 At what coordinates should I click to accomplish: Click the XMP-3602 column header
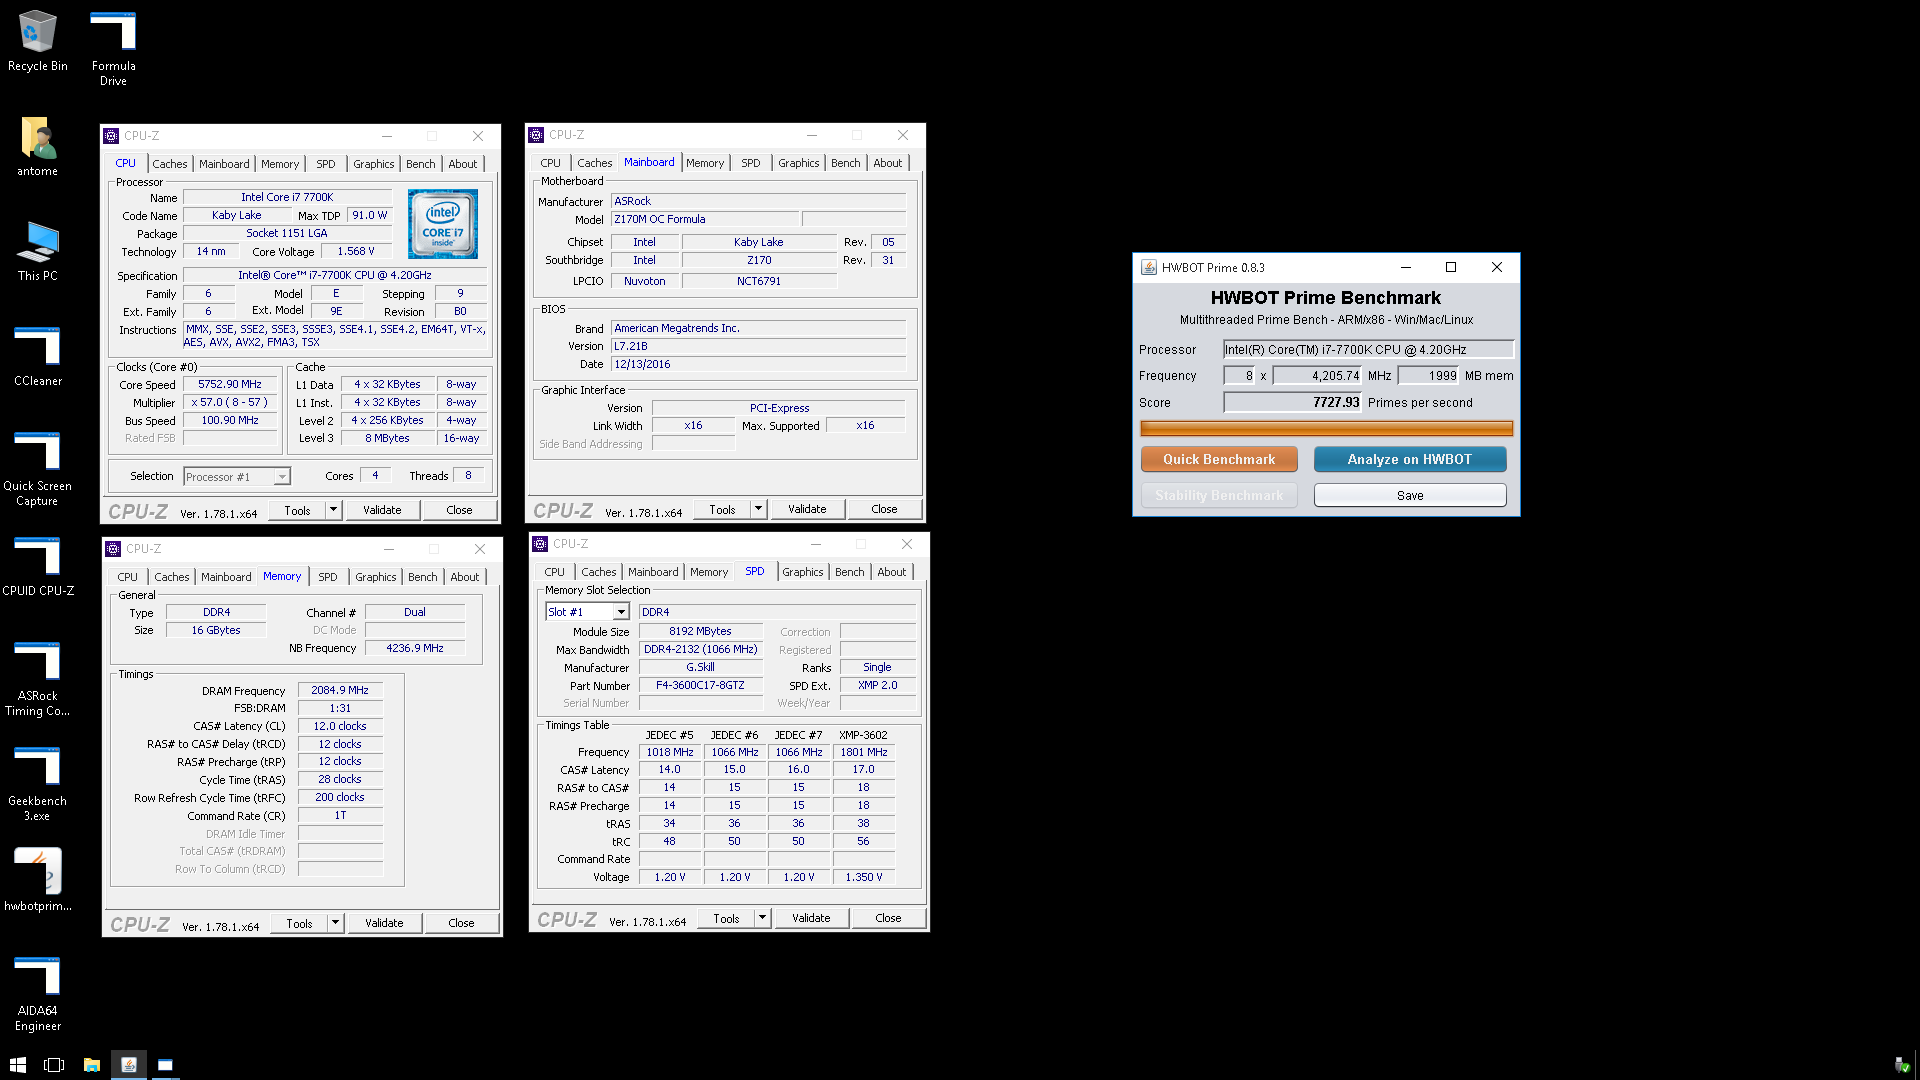tap(863, 734)
